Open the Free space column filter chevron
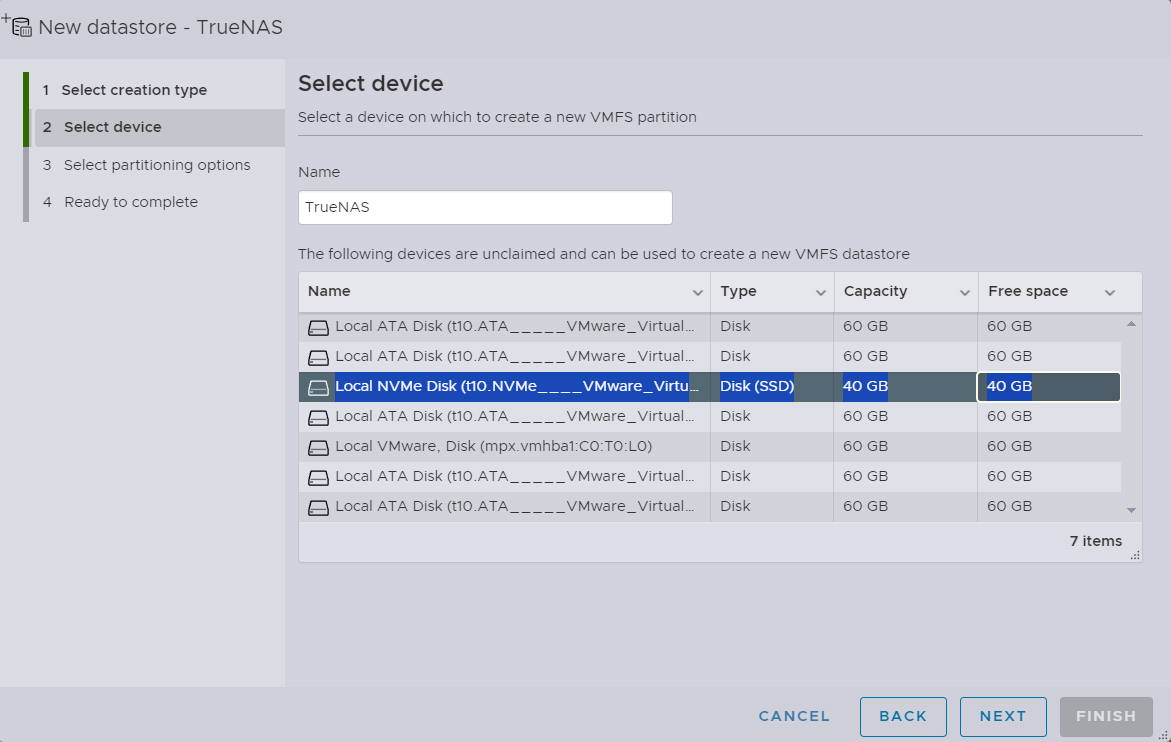1171x742 pixels. (x=1110, y=293)
